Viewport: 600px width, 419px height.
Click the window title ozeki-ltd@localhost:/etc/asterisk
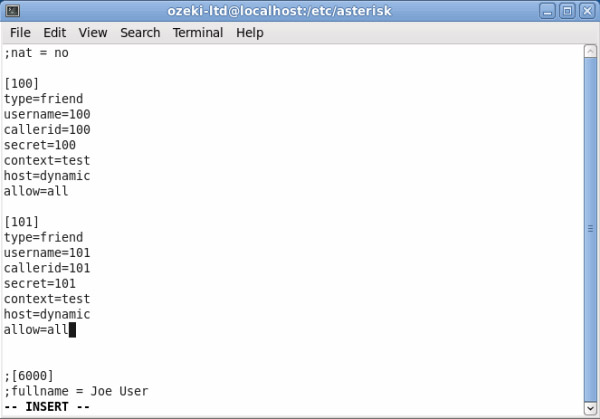pyautogui.click(x=298, y=11)
